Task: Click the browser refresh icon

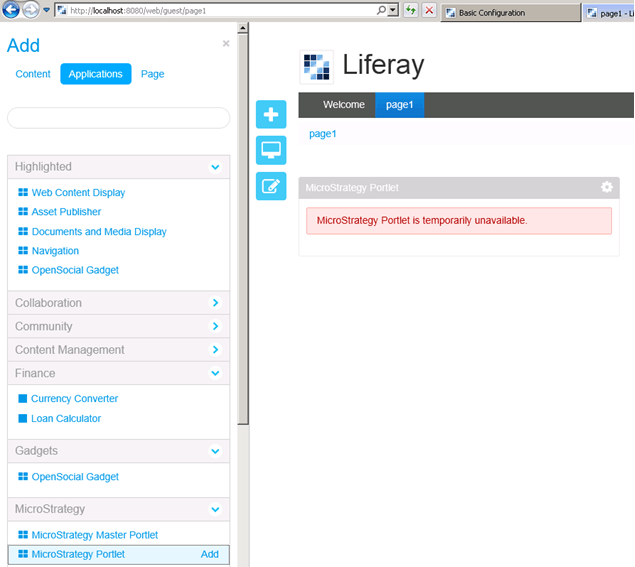Action: coord(410,11)
